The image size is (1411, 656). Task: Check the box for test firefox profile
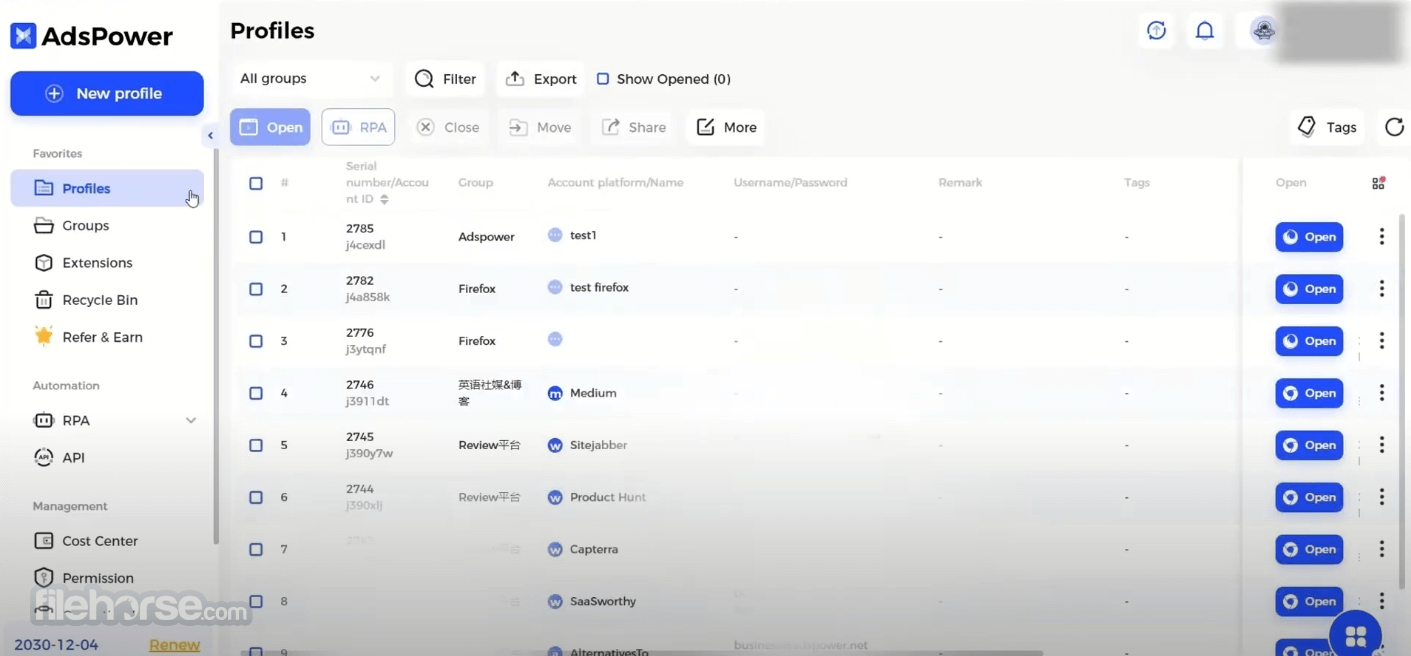(x=256, y=289)
